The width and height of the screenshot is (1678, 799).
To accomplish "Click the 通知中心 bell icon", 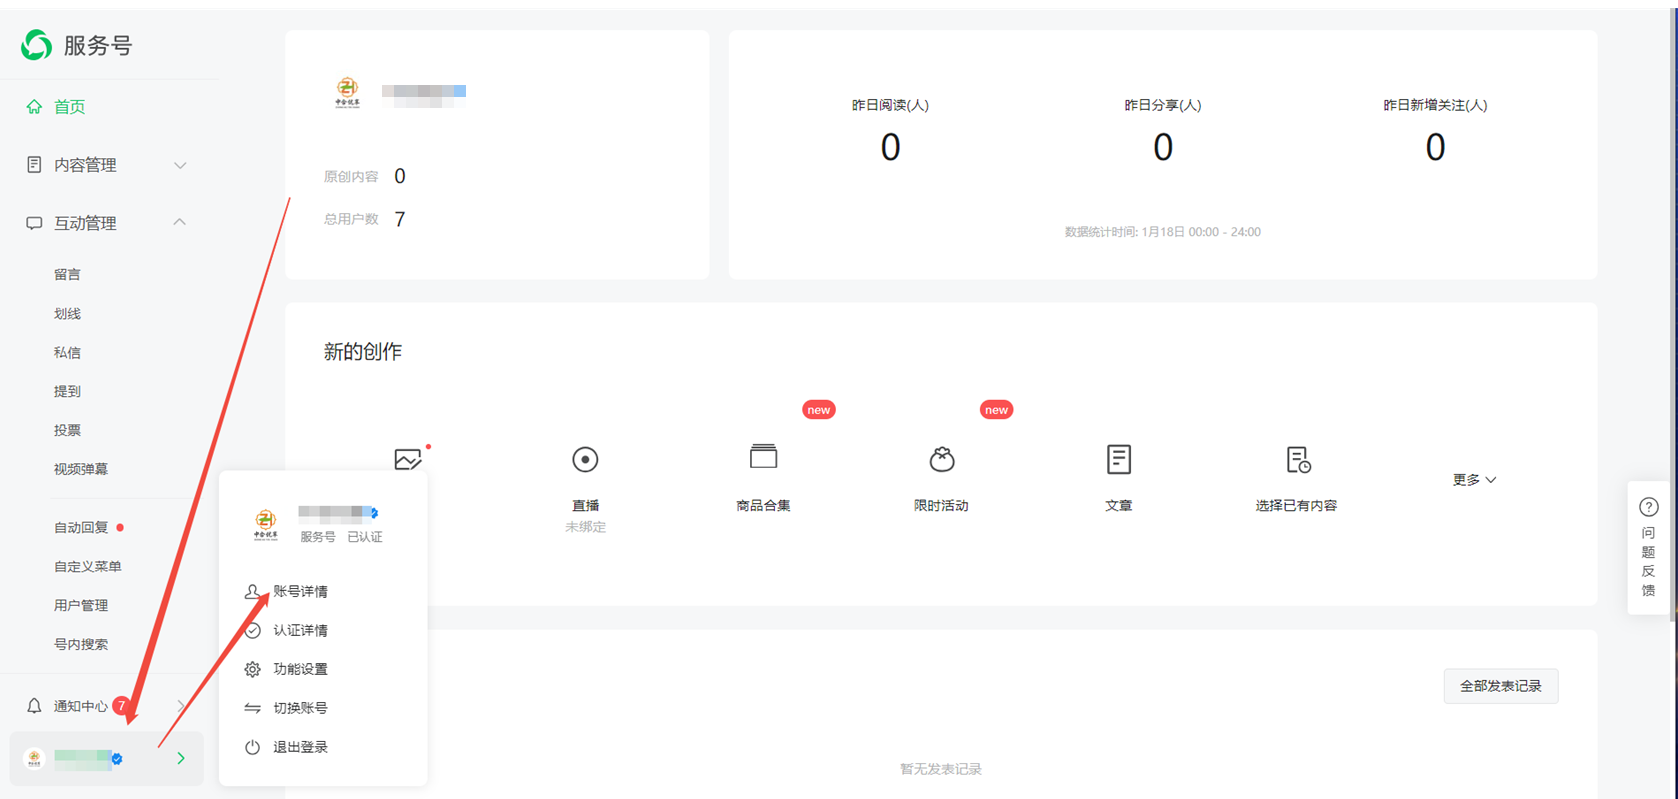I will click(x=34, y=706).
